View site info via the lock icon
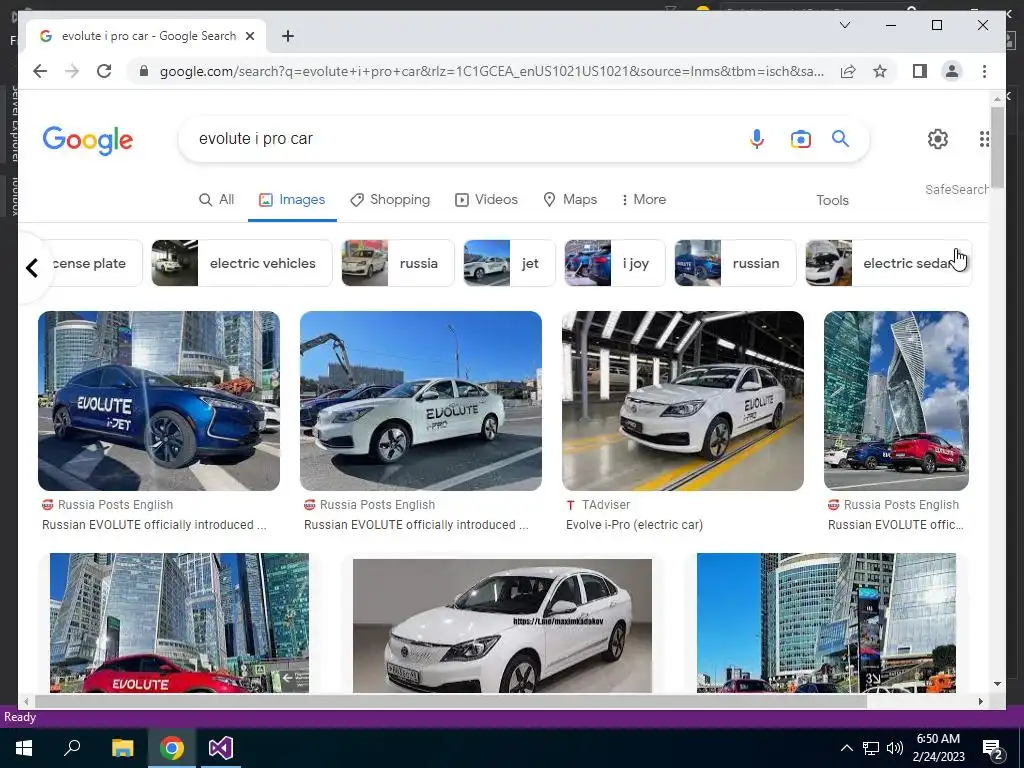The width and height of the screenshot is (1024, 768). click(144, 71)
